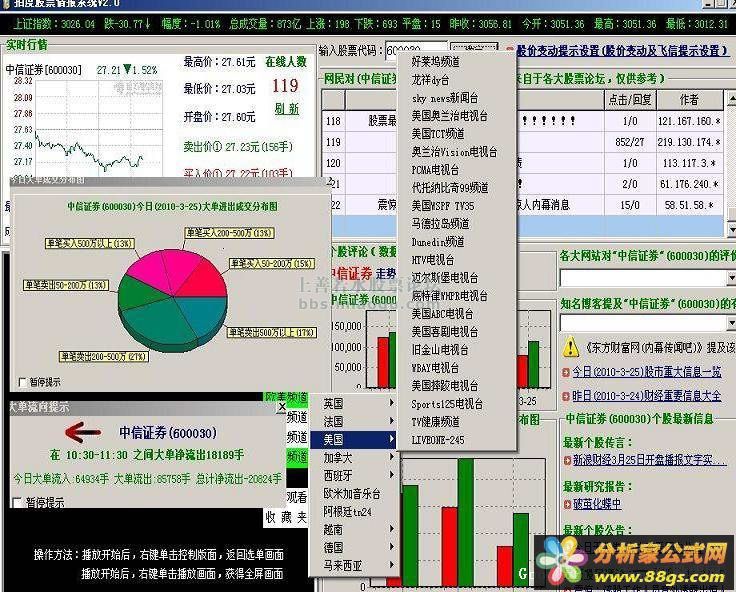Click pie label 单笔卖出200-500万(27%)
736x592 pixels.
coord(104,357)
